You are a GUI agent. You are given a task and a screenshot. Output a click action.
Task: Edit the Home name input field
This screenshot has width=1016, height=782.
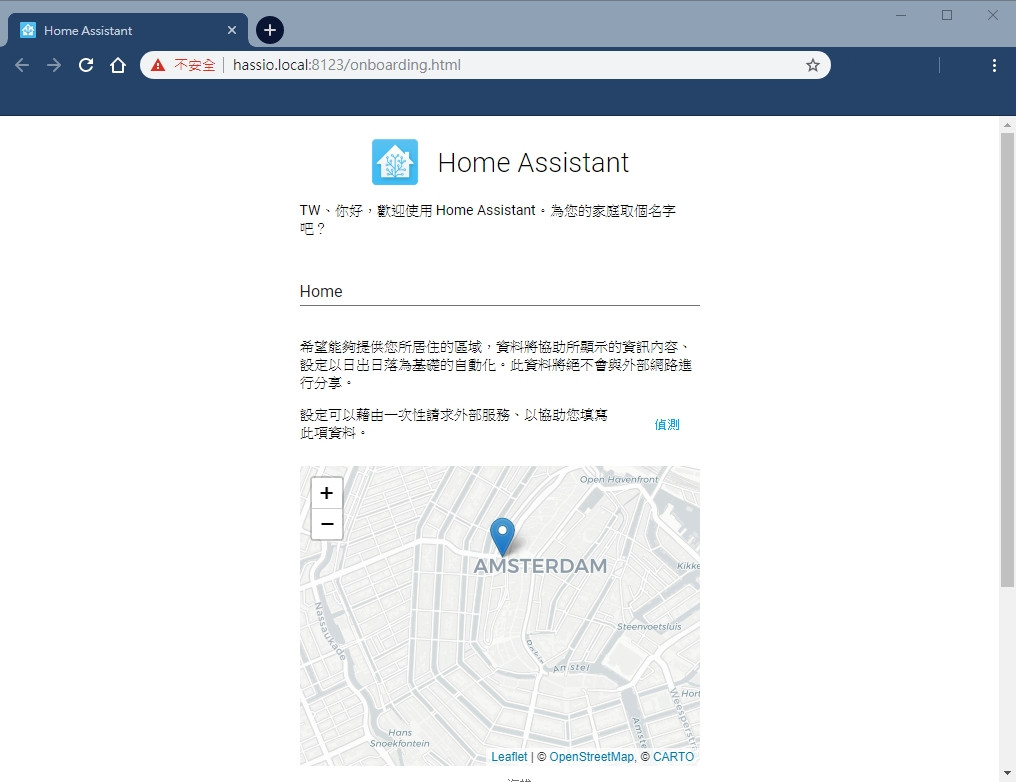(x=500, y=292)
